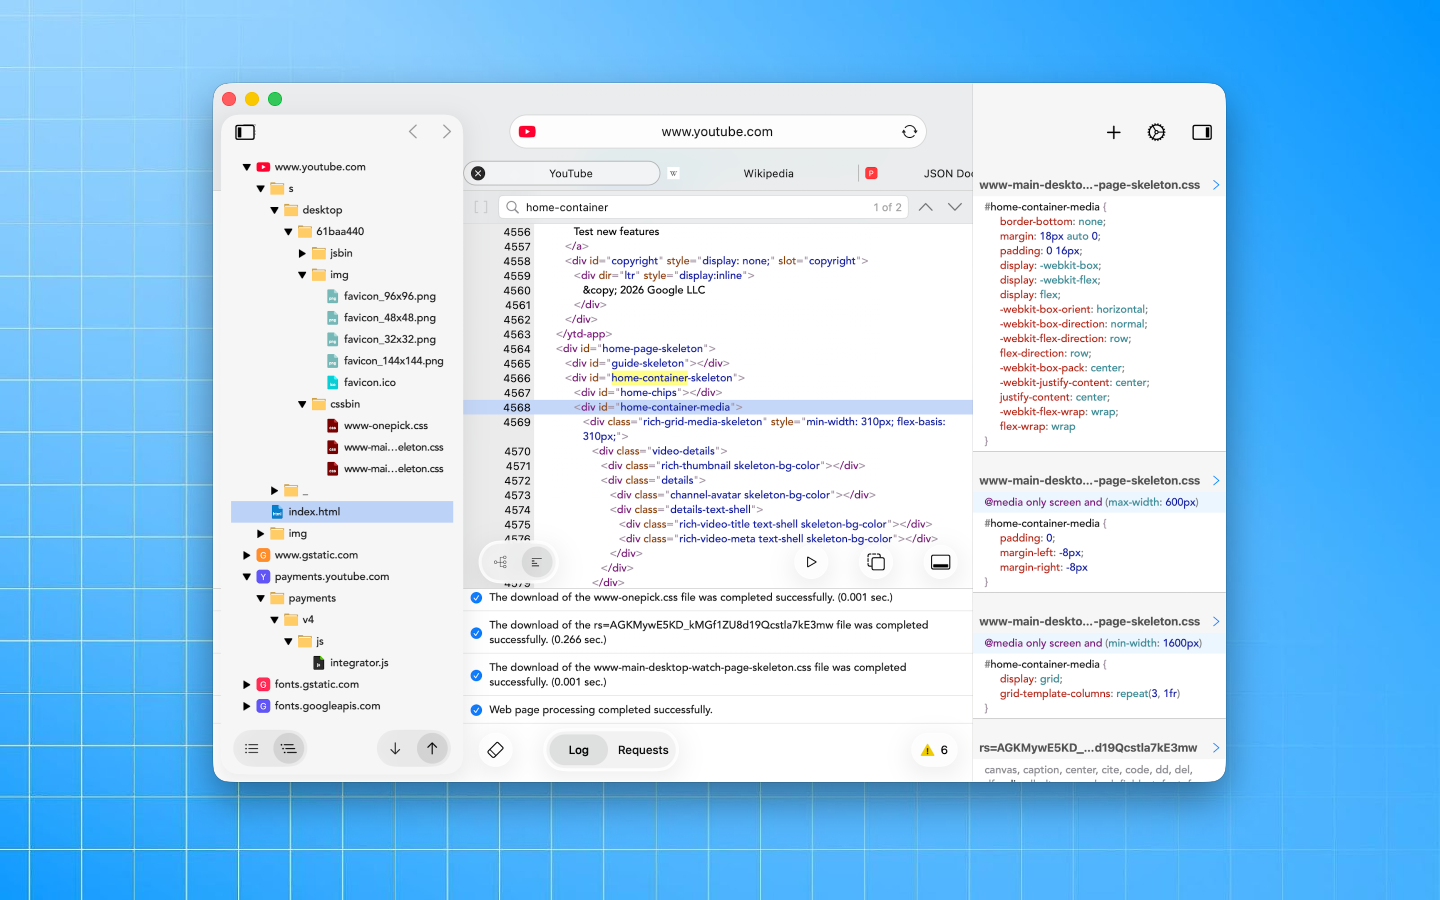The height and width of the screenshot is (900, 1440).
Task: Open settings via the gear icon
Action: point(1156,132)
